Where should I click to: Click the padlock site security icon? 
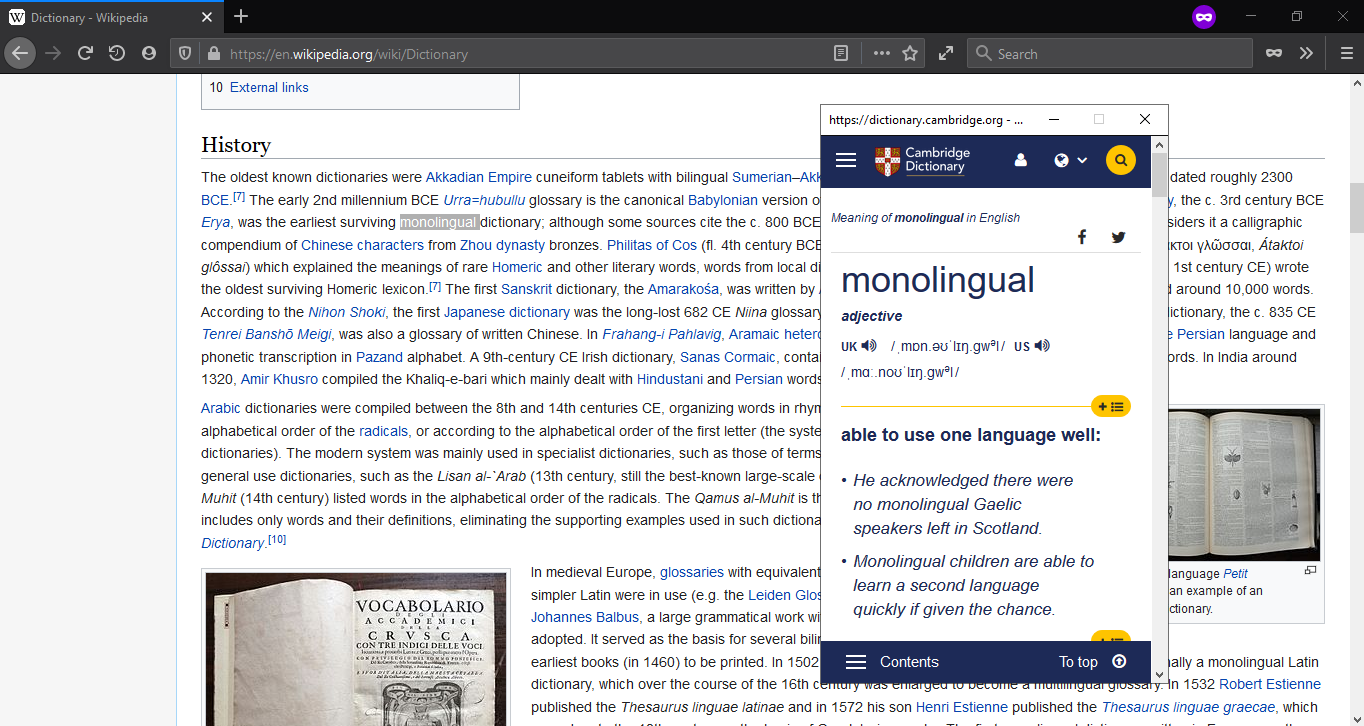point(212,54)
